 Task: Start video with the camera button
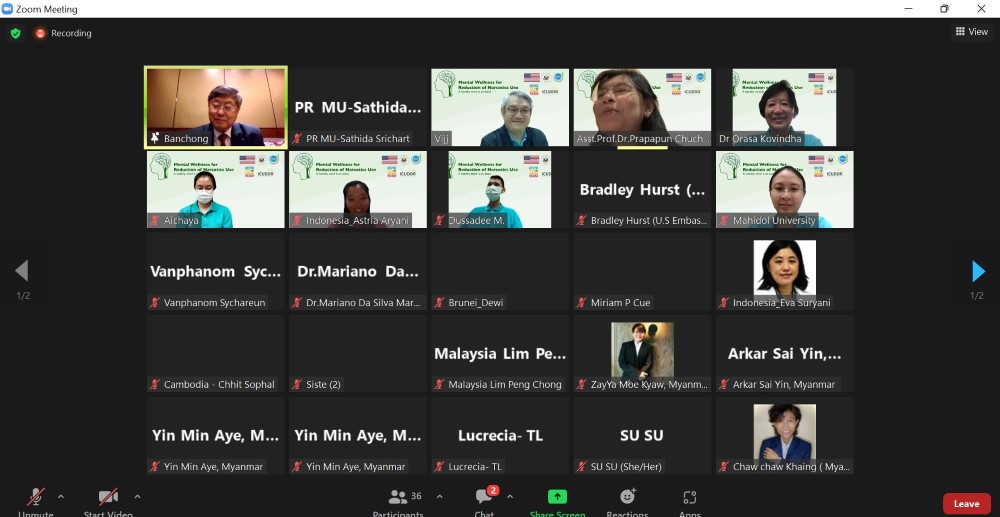coord(108,499)
